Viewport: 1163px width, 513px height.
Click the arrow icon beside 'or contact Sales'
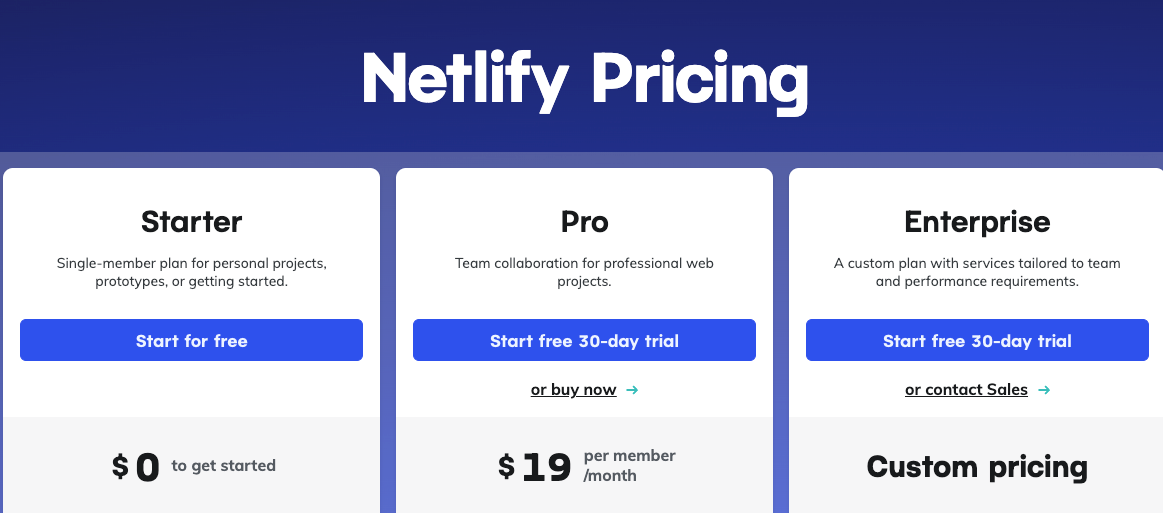coord(1044,390)
